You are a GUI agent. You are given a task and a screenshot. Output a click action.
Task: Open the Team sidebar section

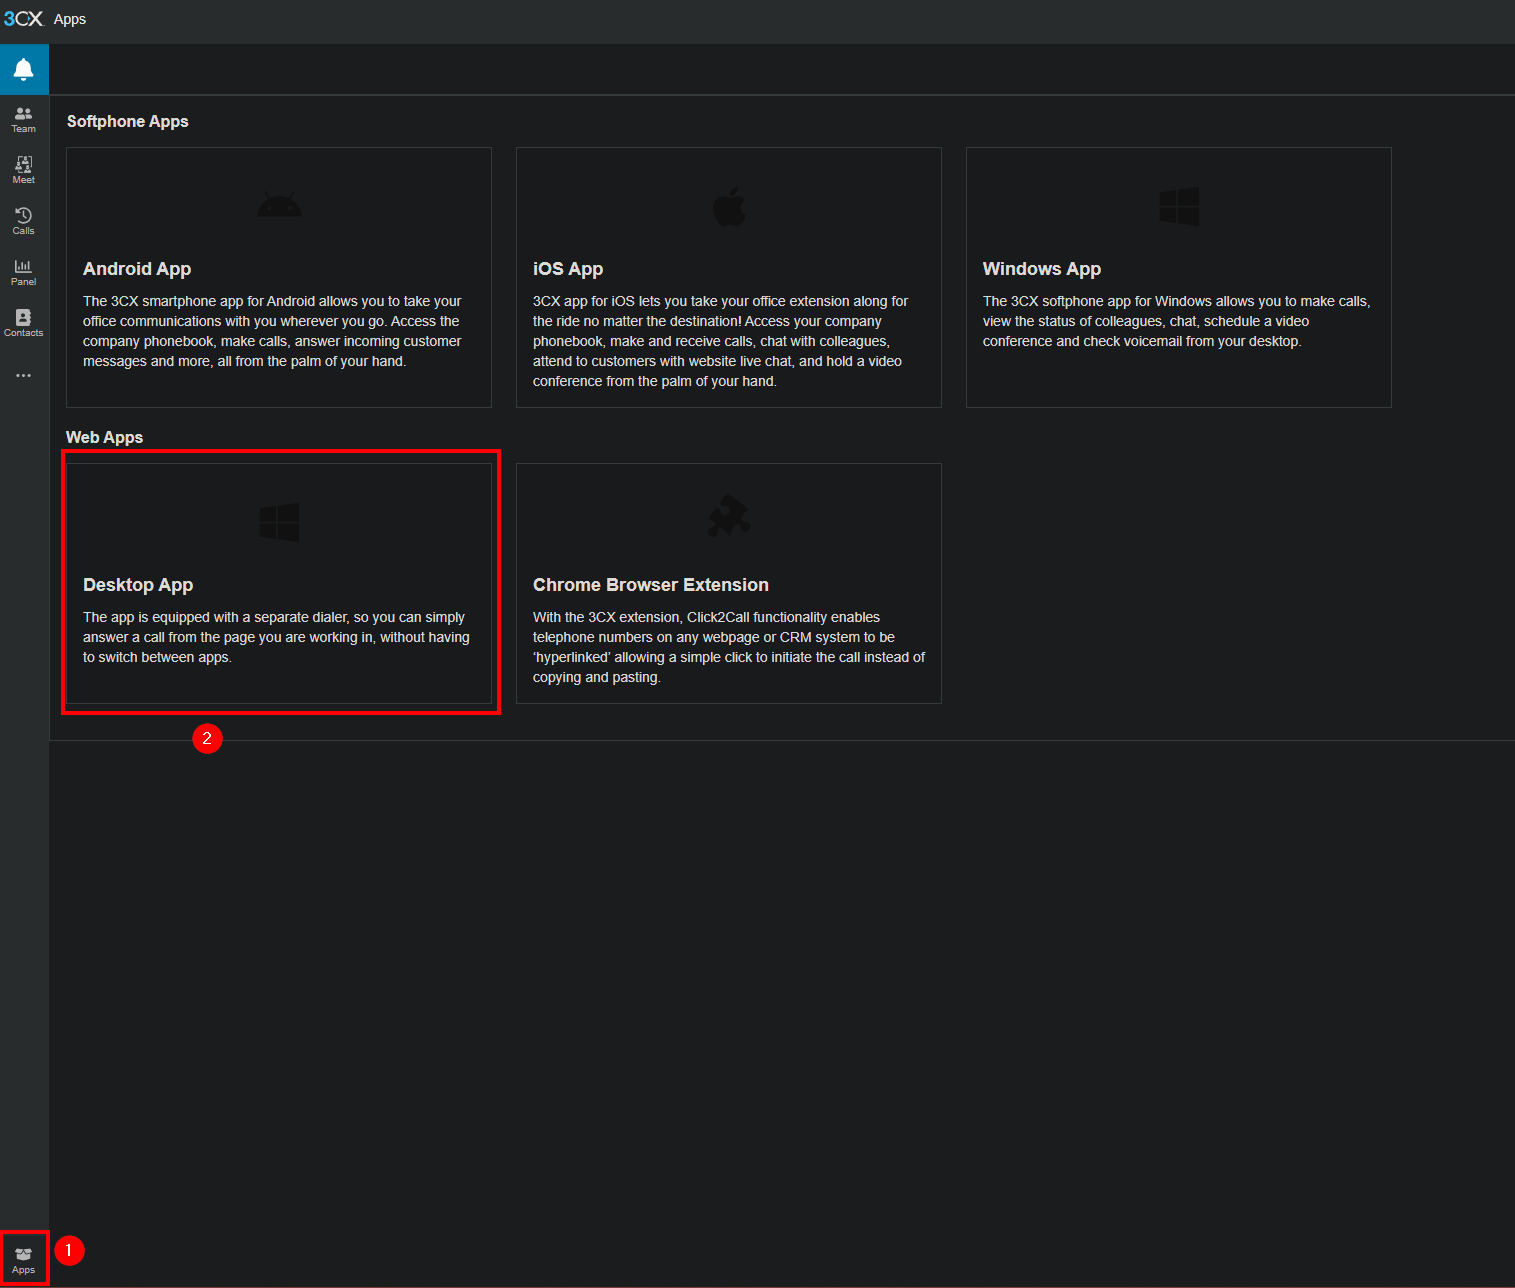pyautogui.click(x=24, y=119)
